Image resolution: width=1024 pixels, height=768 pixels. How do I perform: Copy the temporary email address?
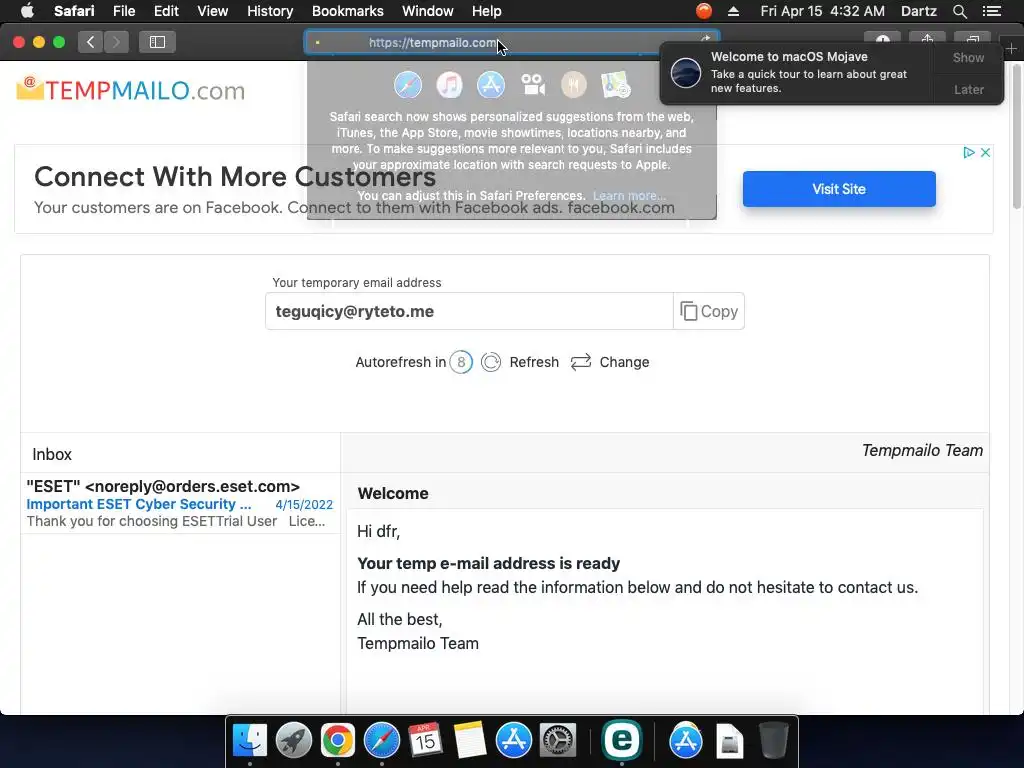(x=709, y=311)
